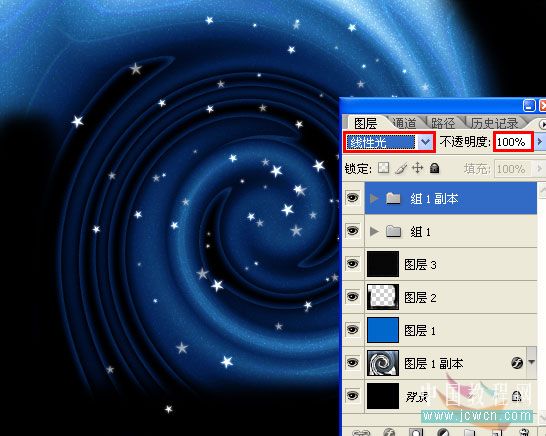
Task: Hide 图层 1 with its eye icon
Action: (352, 329)
